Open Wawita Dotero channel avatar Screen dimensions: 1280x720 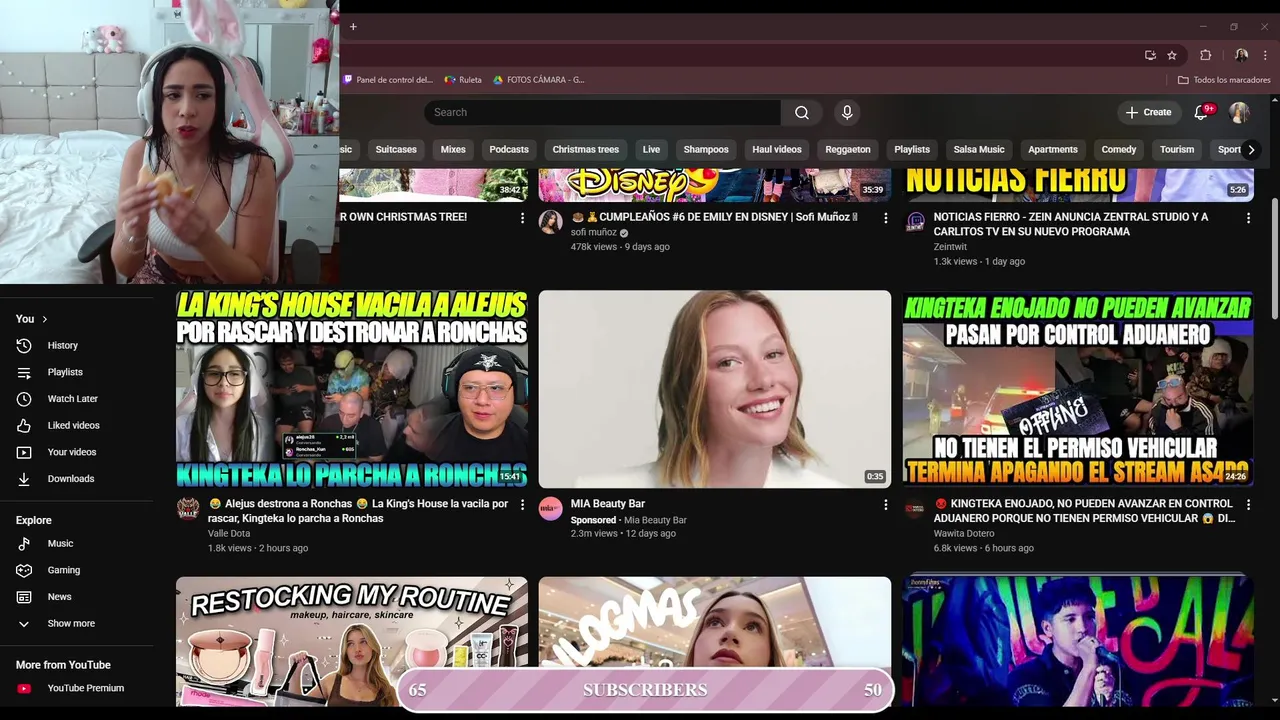pos(914,509)
